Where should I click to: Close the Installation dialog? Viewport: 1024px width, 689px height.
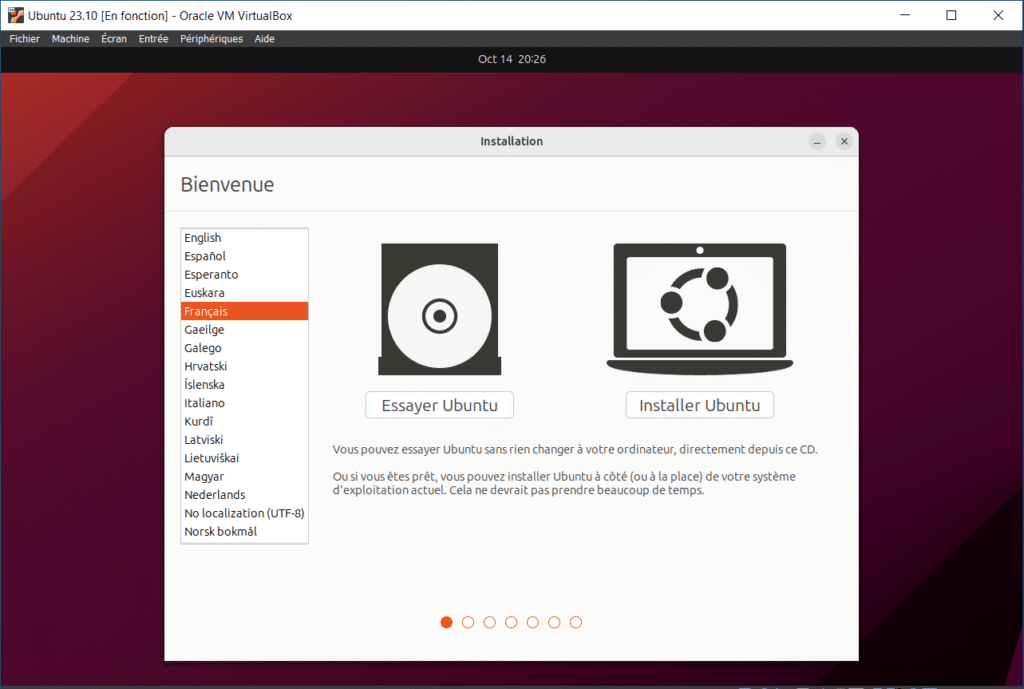[x=844, y=141]
